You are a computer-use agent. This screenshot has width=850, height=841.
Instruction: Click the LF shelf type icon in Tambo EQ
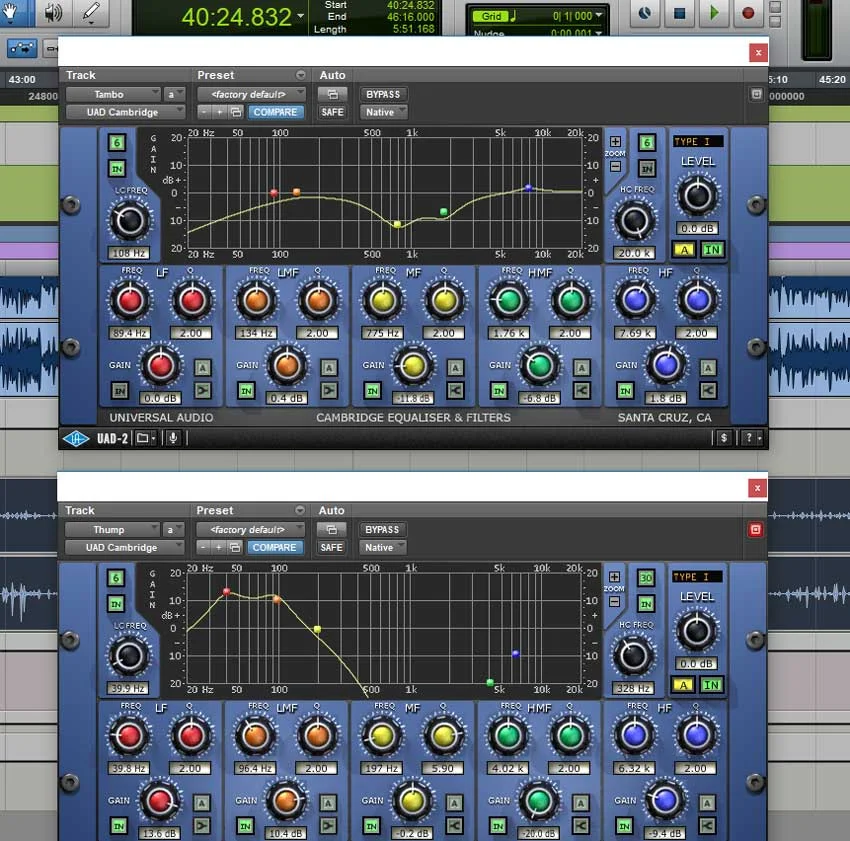[x=203, y=391]
